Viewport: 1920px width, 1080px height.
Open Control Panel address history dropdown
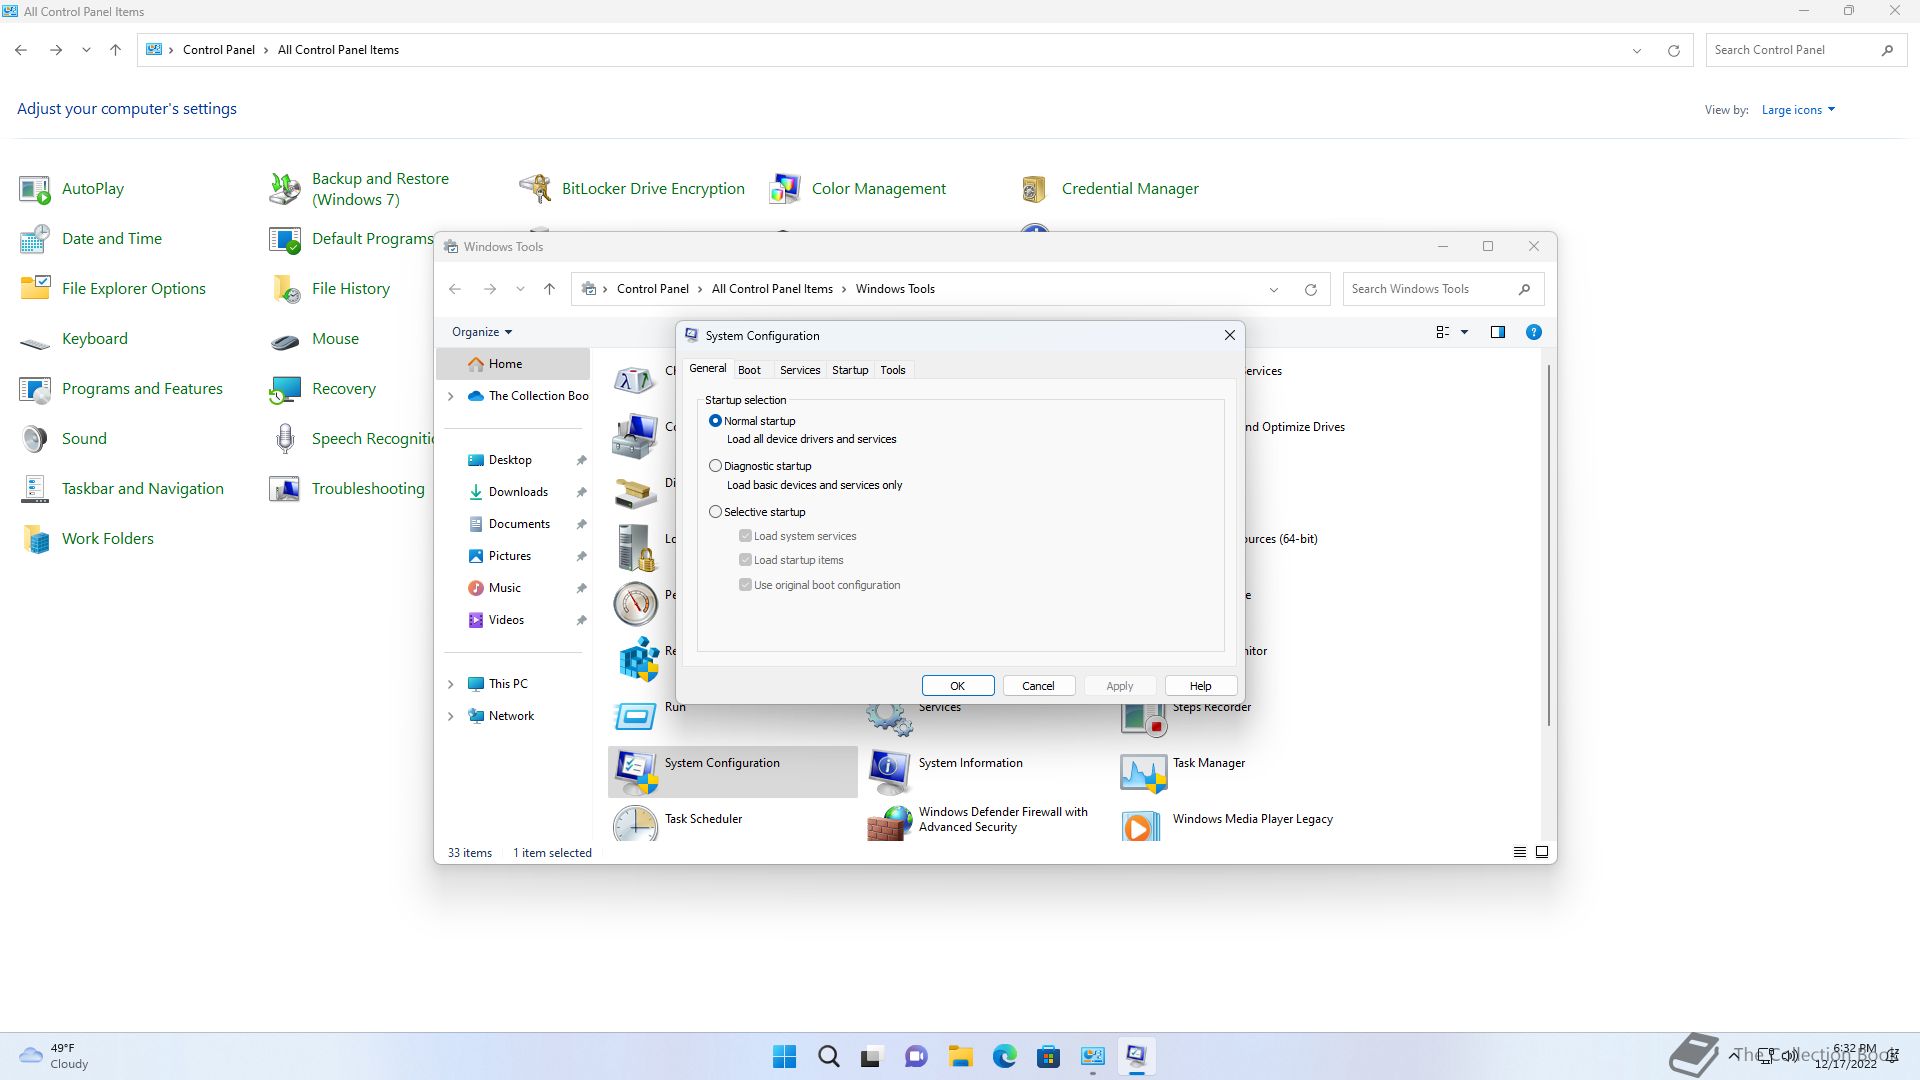[x=1637, y=50]
